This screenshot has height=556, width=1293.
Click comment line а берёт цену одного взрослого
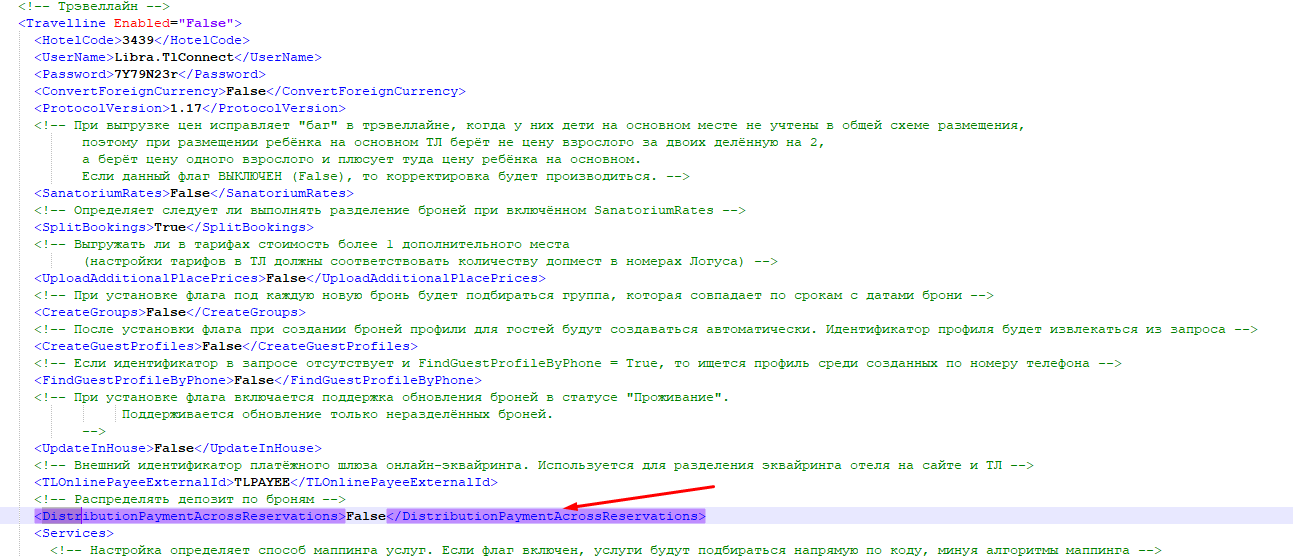point(360,159)
